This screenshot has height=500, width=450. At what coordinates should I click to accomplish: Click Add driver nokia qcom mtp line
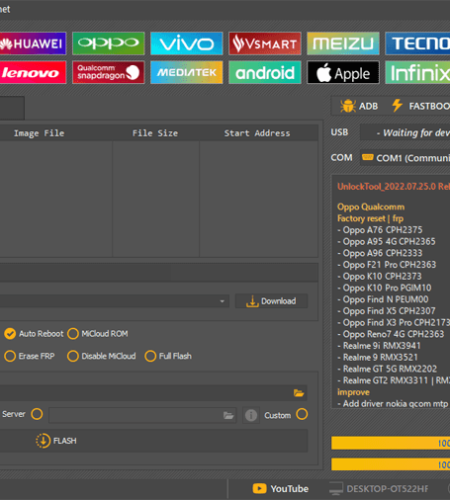point(393,404)
